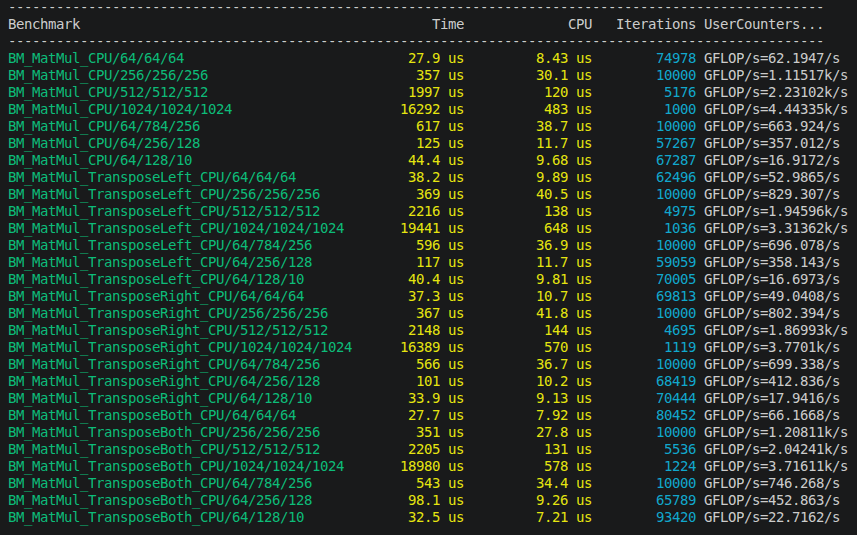Image resolution: width=857 pixels, height=535 pixels.
Task: Click the GFLOP/s=22.7162/s counter
Action: point(771,517)
